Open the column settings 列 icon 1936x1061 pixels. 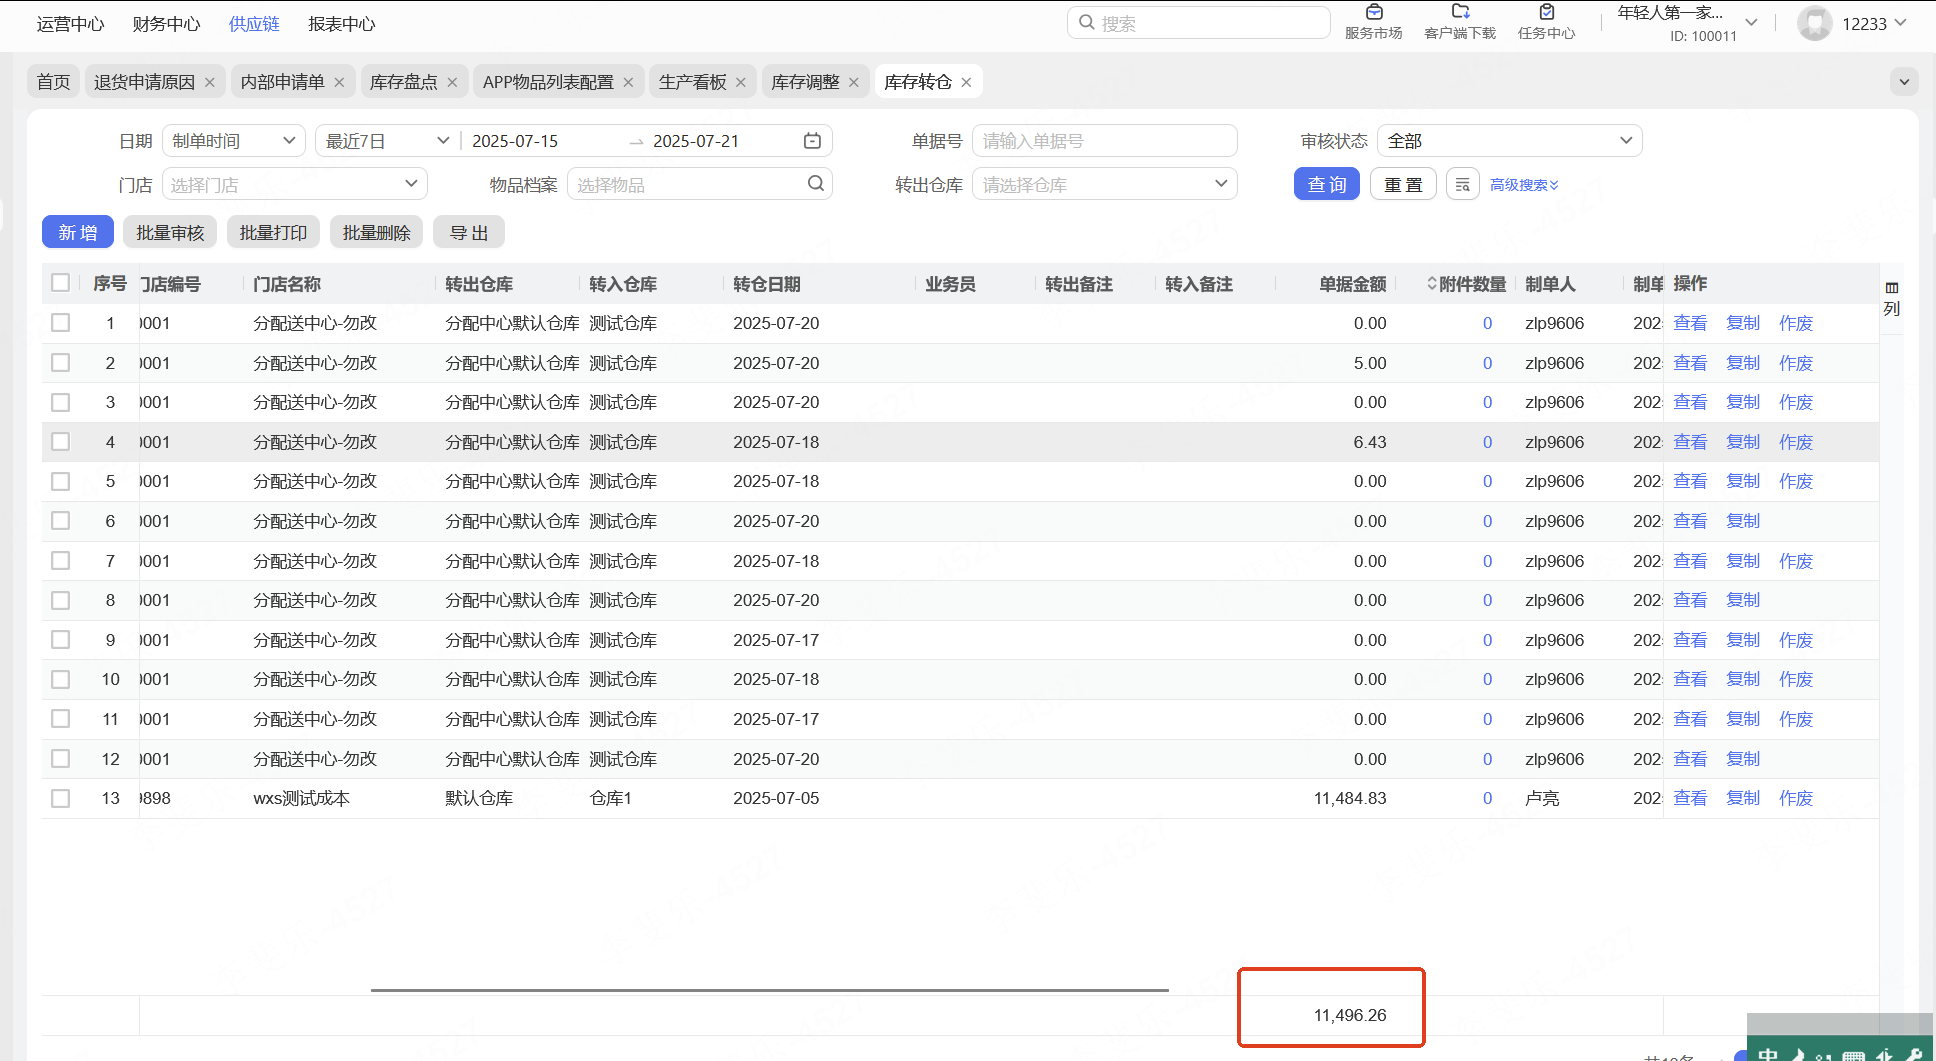pos(1892,298)
